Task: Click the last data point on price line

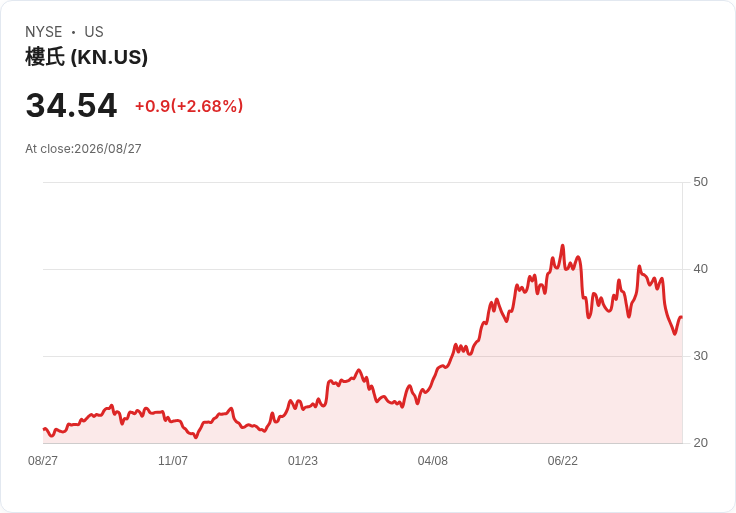Action: (x=682, y=317)
